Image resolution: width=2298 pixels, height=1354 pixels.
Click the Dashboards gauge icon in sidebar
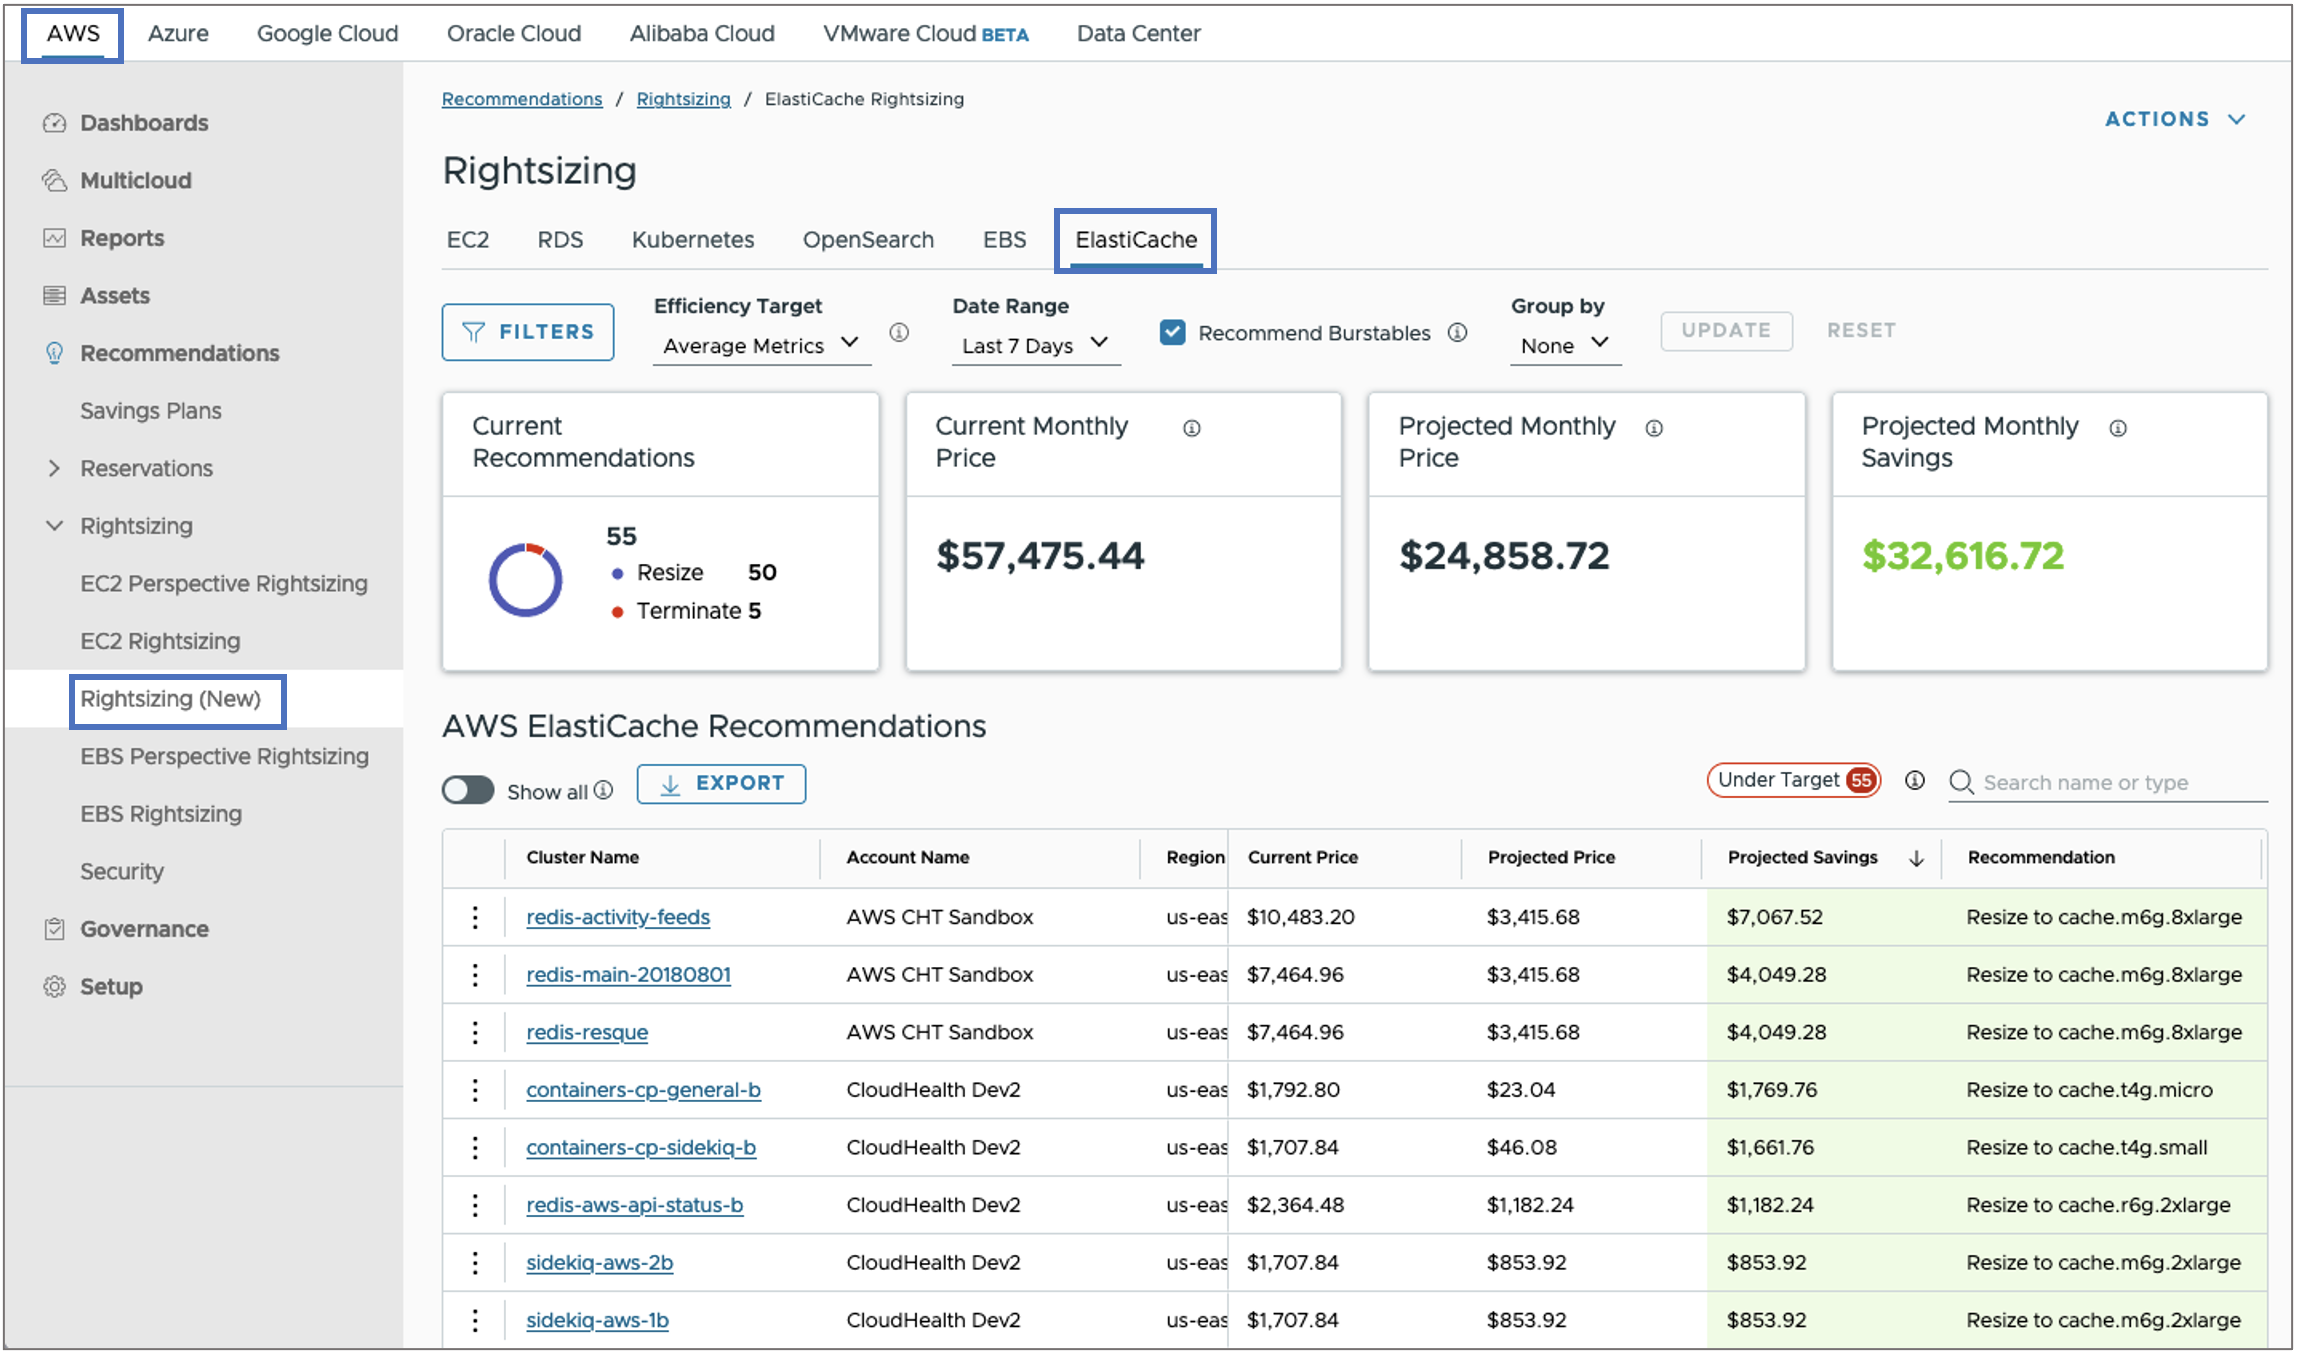[54, 123]
